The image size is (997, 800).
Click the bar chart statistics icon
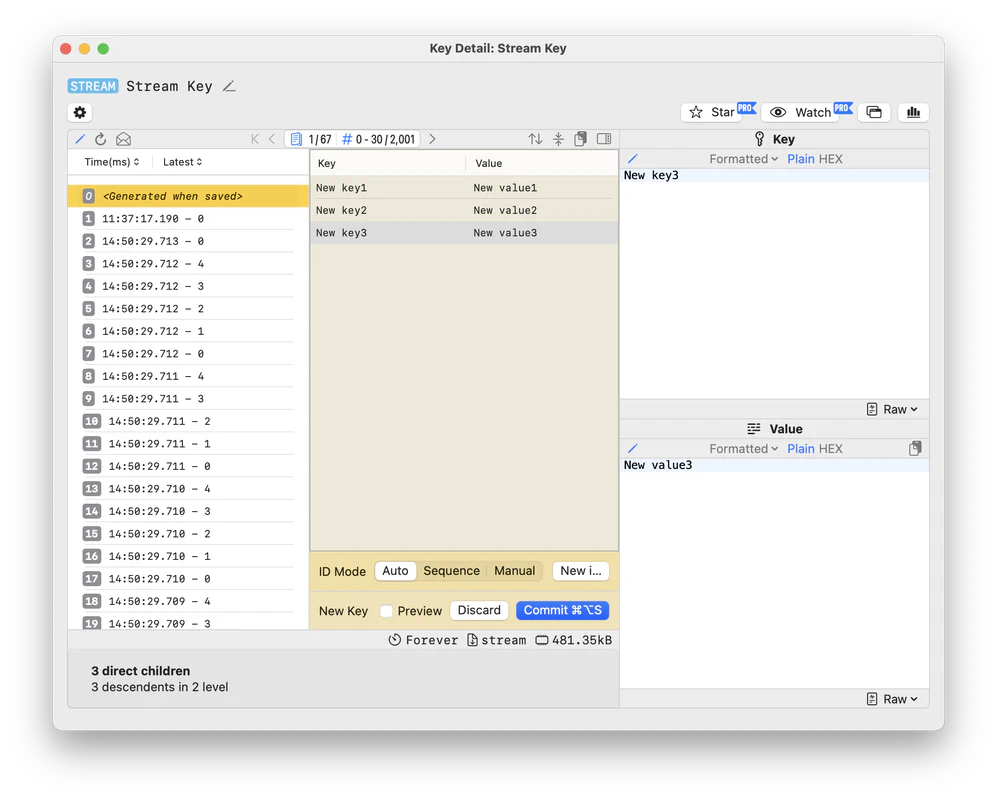[913, 112]
